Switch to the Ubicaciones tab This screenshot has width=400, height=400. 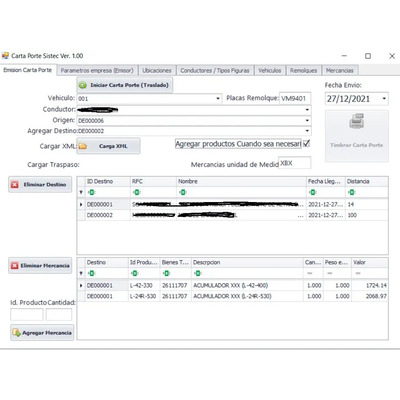pos(157,70)
